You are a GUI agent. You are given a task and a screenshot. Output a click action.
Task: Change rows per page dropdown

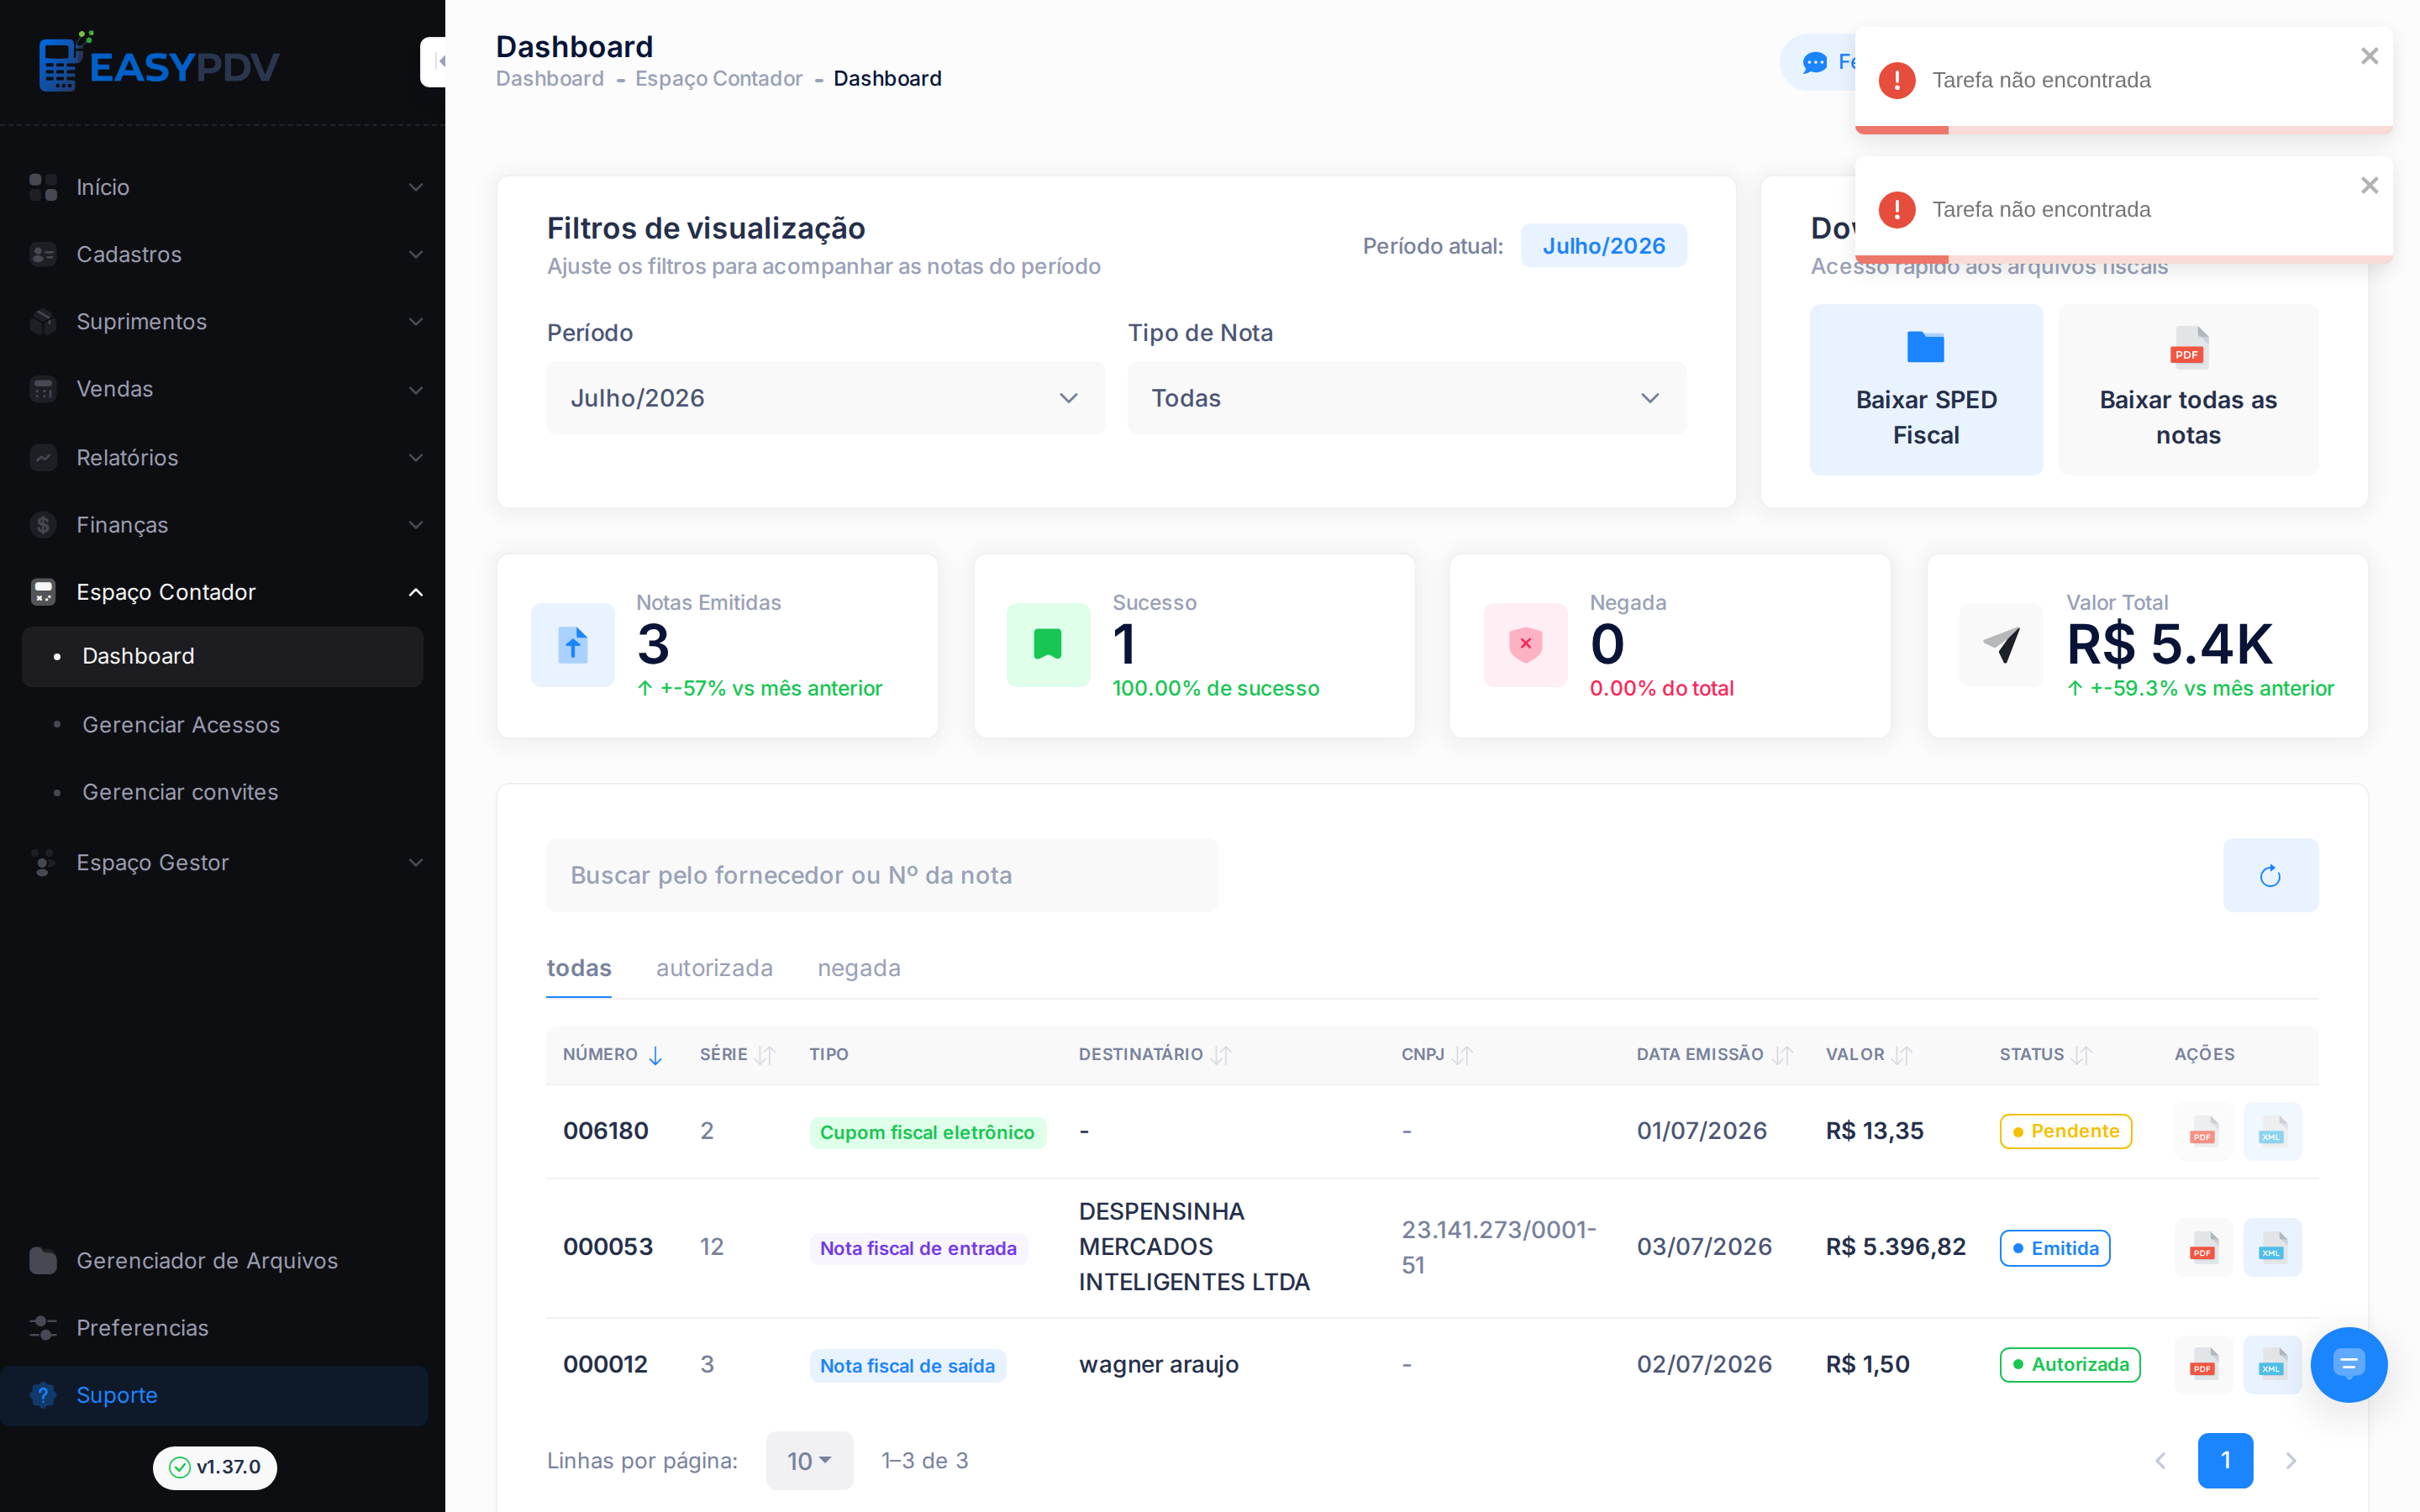click(x=809, y=1460)
